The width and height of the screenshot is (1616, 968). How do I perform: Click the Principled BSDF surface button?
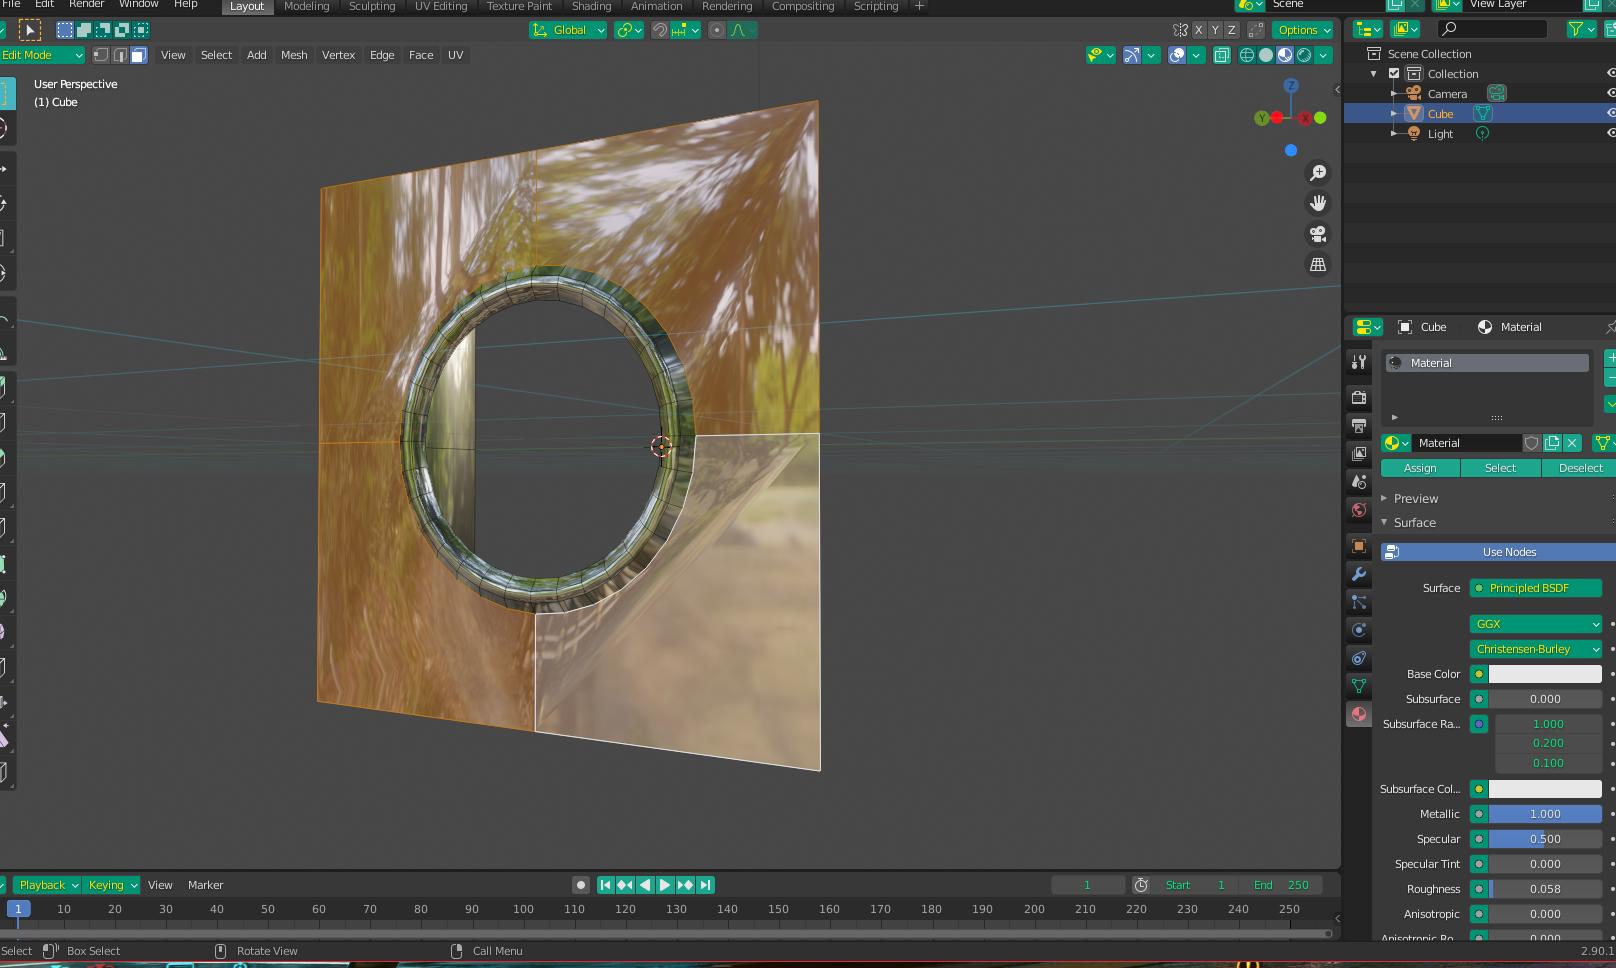coord(1536,588)
